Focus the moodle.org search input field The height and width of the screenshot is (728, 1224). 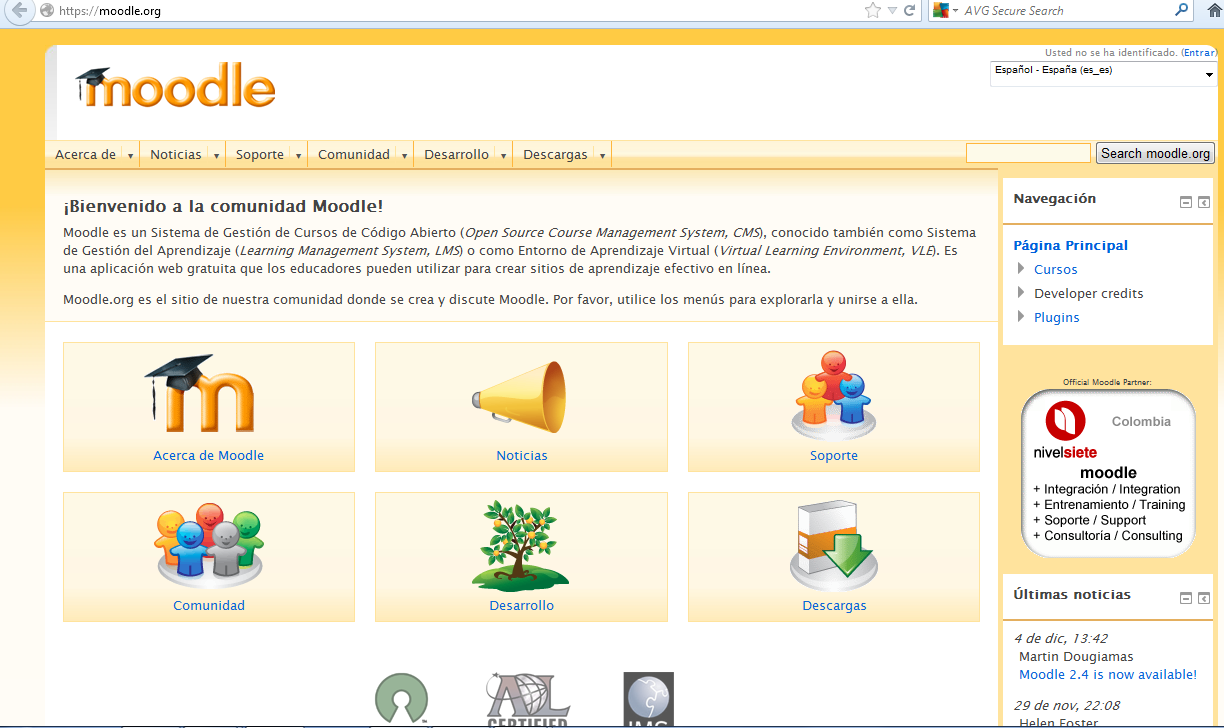click(1028, 153)
